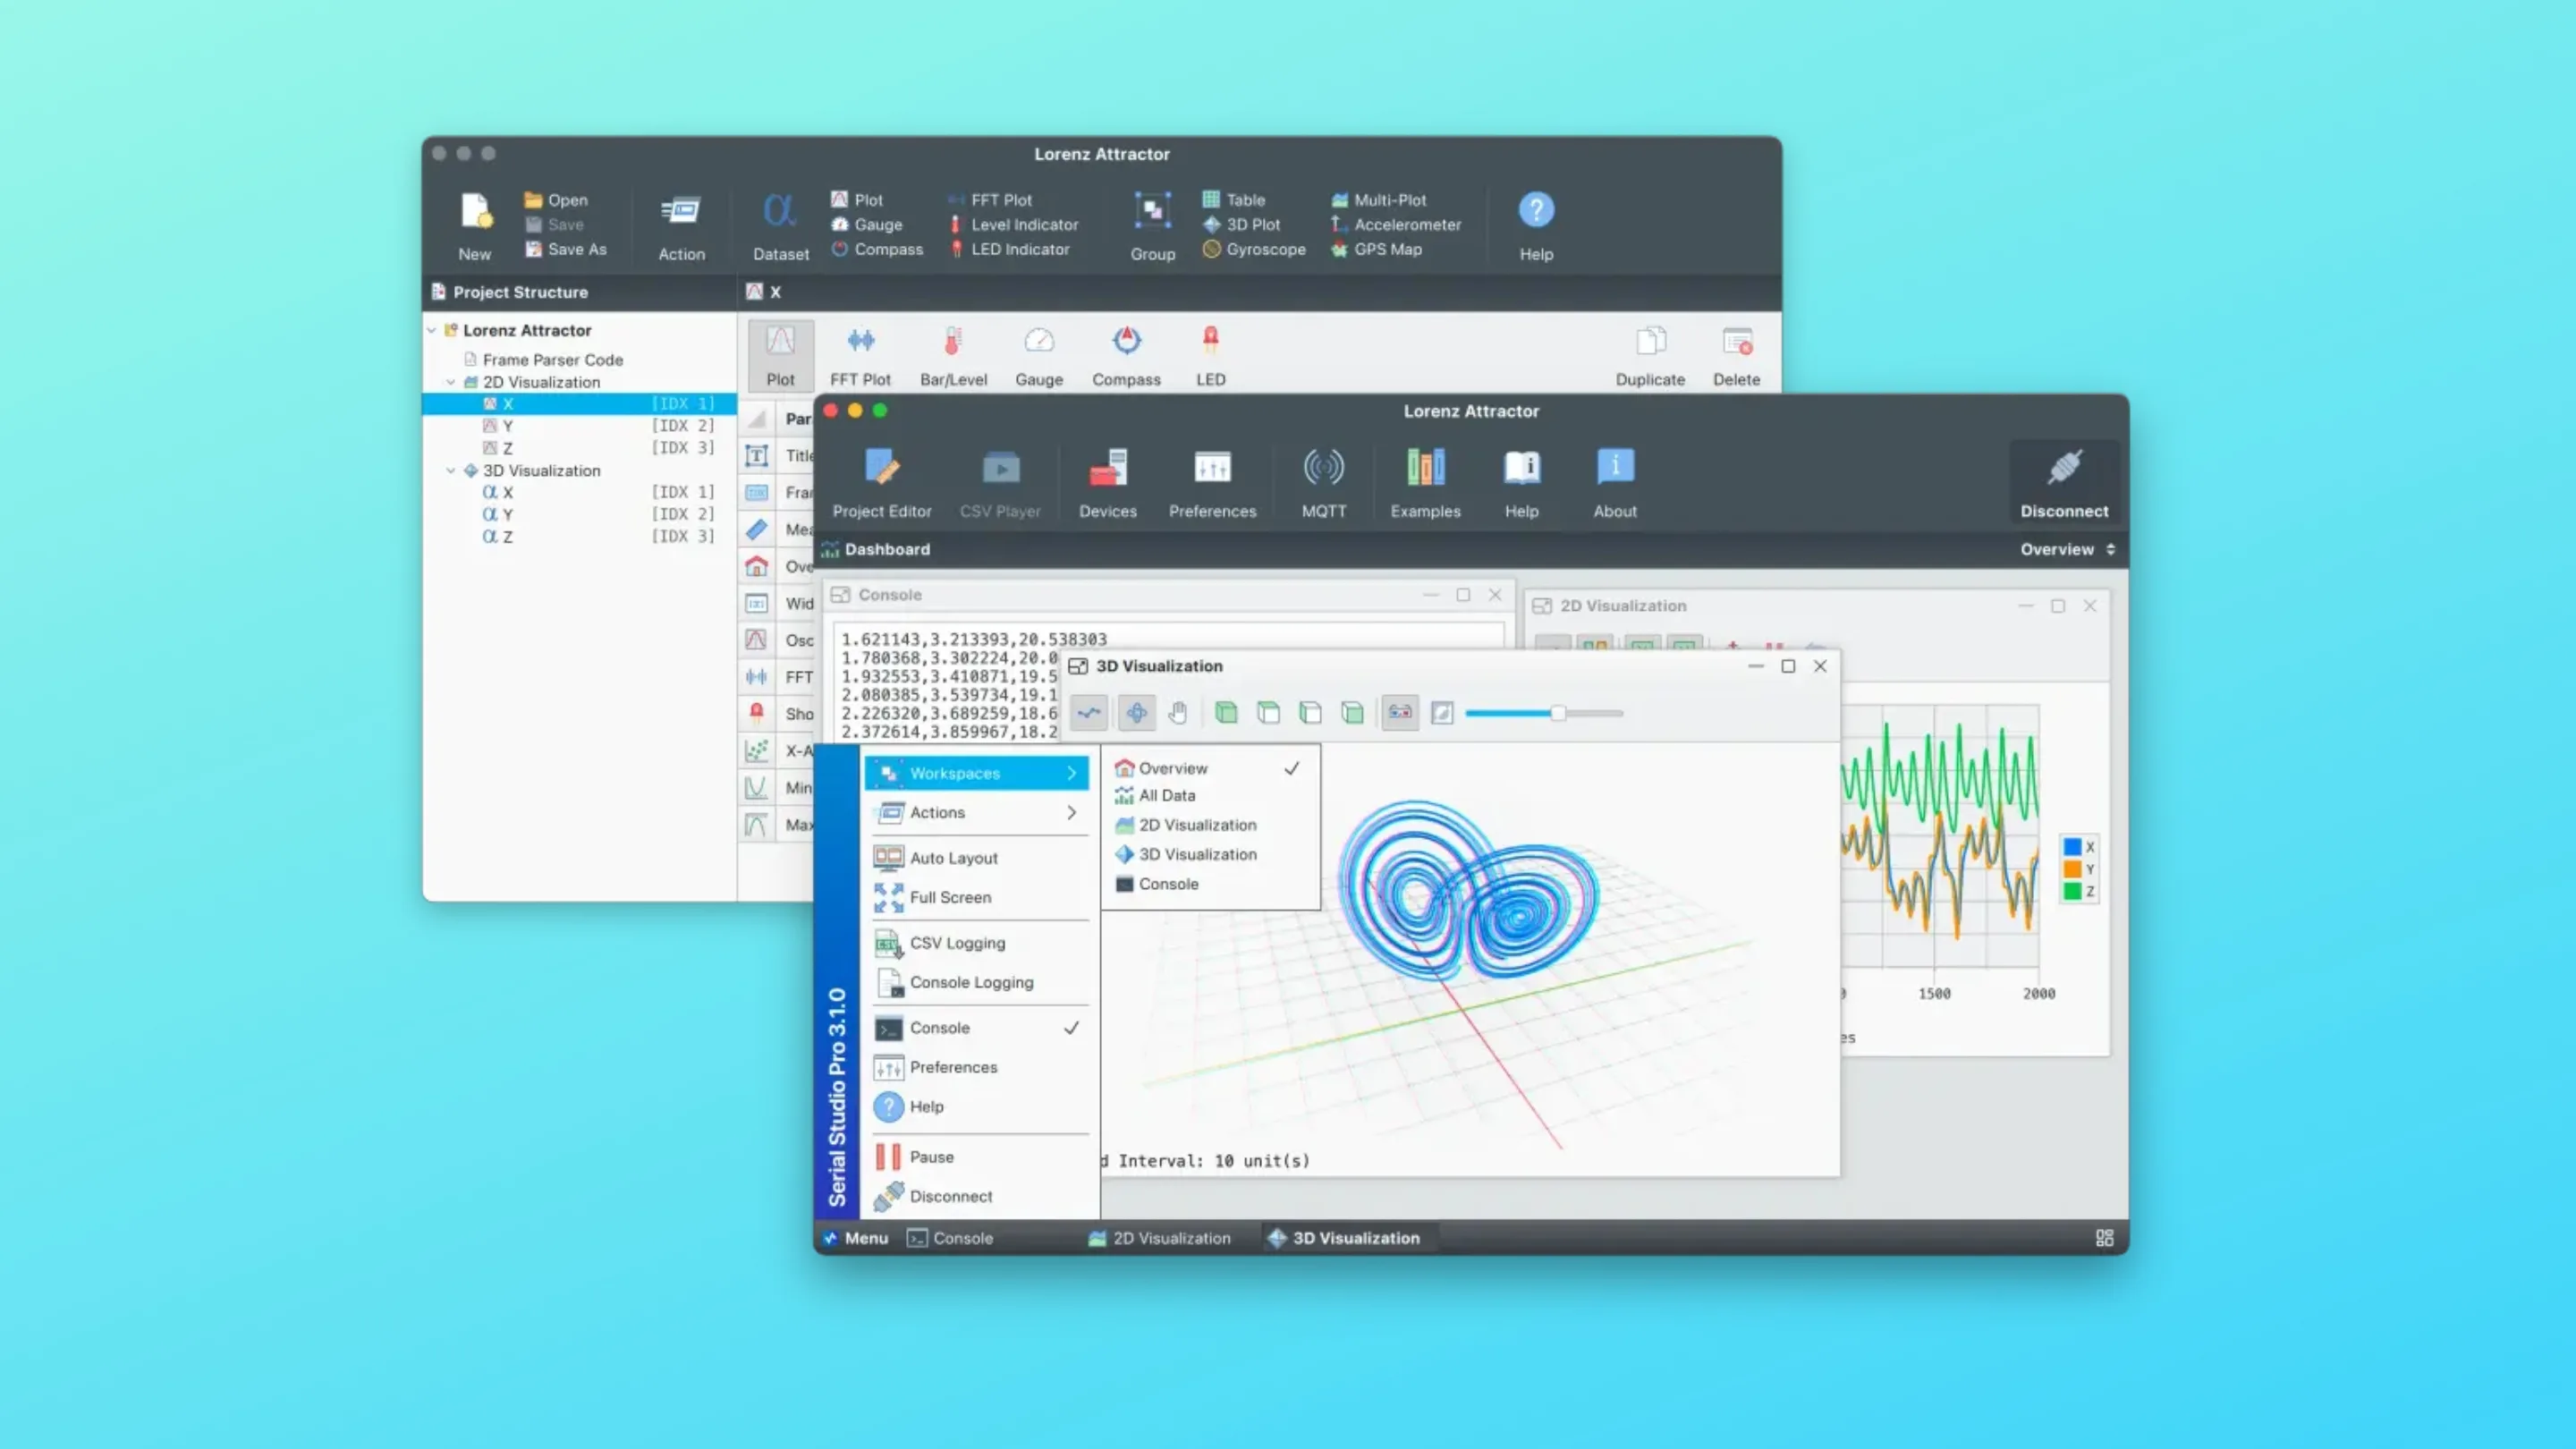Adjust the 3D Visualization zoom slider handle
Viewport: 2576px width, 1449px height.
(1557, 713)
